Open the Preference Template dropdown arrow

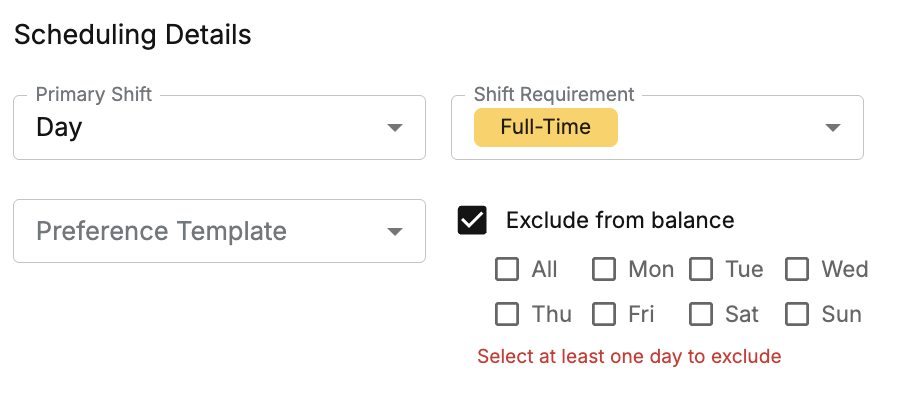click(395, 232)
